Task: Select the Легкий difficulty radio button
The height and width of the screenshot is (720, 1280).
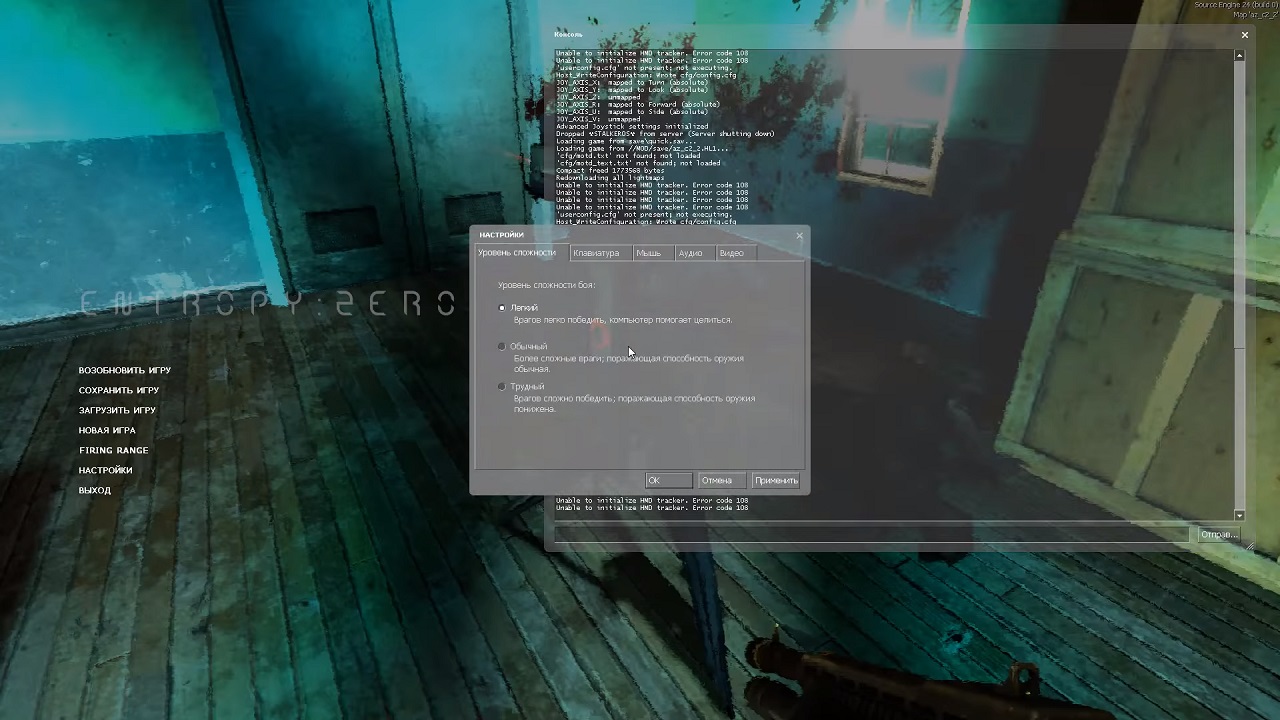Action: tap(502, 308)
